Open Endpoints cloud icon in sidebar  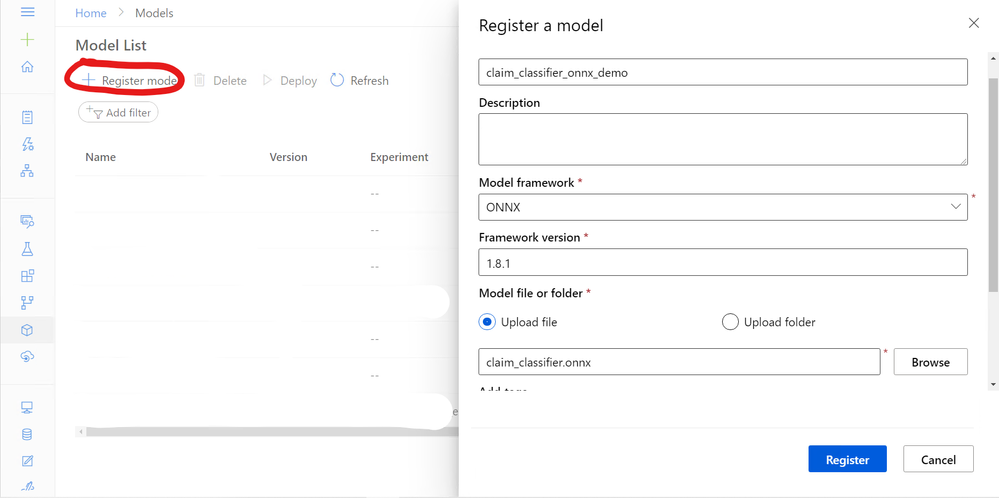tap(27, 357)
